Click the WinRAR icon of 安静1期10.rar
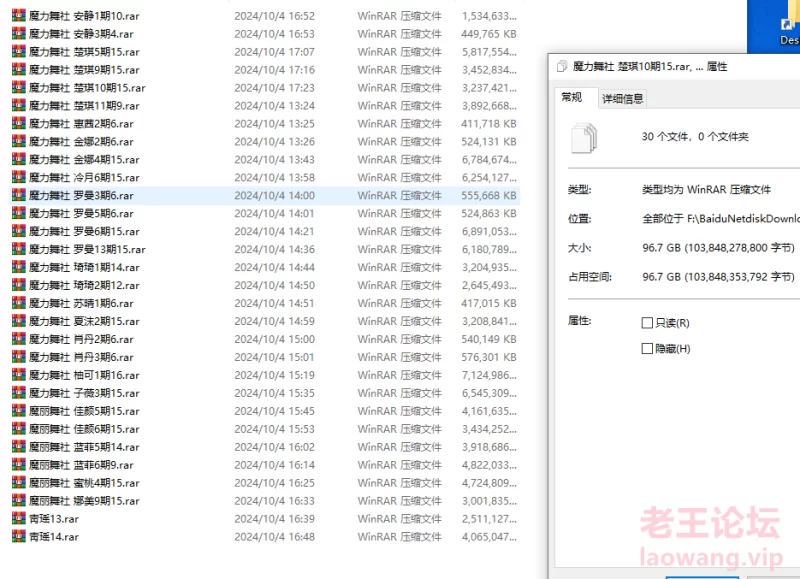The width and height of the screenshot is (800, 579). click(x=19, y=15)
